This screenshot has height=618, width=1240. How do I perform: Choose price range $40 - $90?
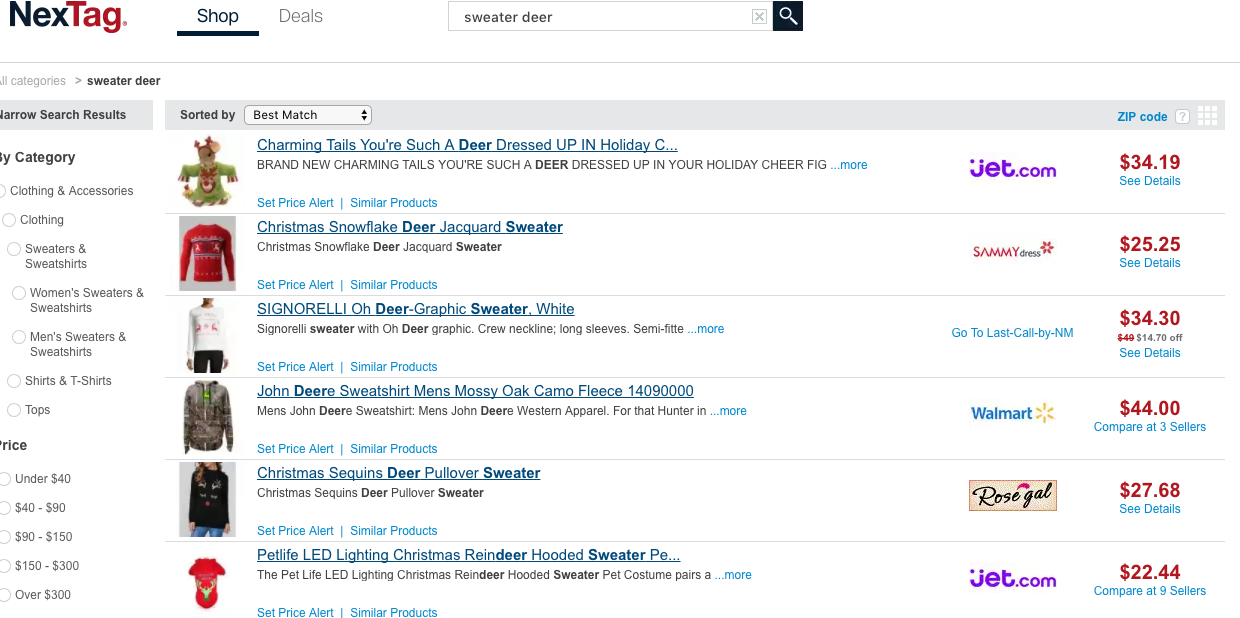pos(4,508)
